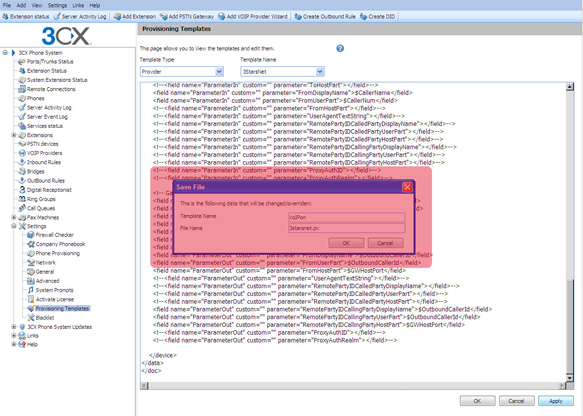583x416 pixels.
Task: Select PSTN devices tree icon
Action: coord(22,144)
